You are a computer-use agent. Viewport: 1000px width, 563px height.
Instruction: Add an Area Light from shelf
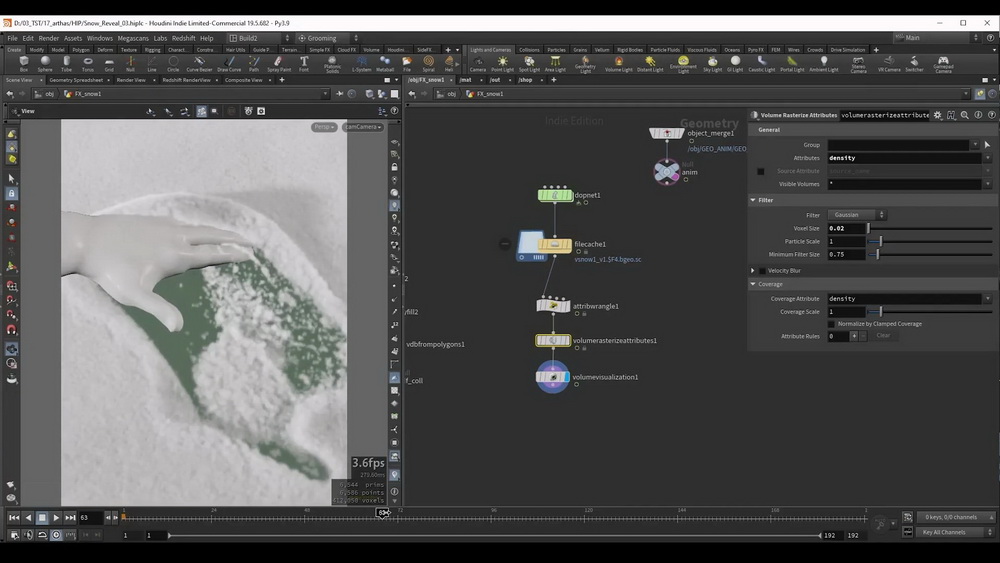pyautogui.click(x=555, y=63)
